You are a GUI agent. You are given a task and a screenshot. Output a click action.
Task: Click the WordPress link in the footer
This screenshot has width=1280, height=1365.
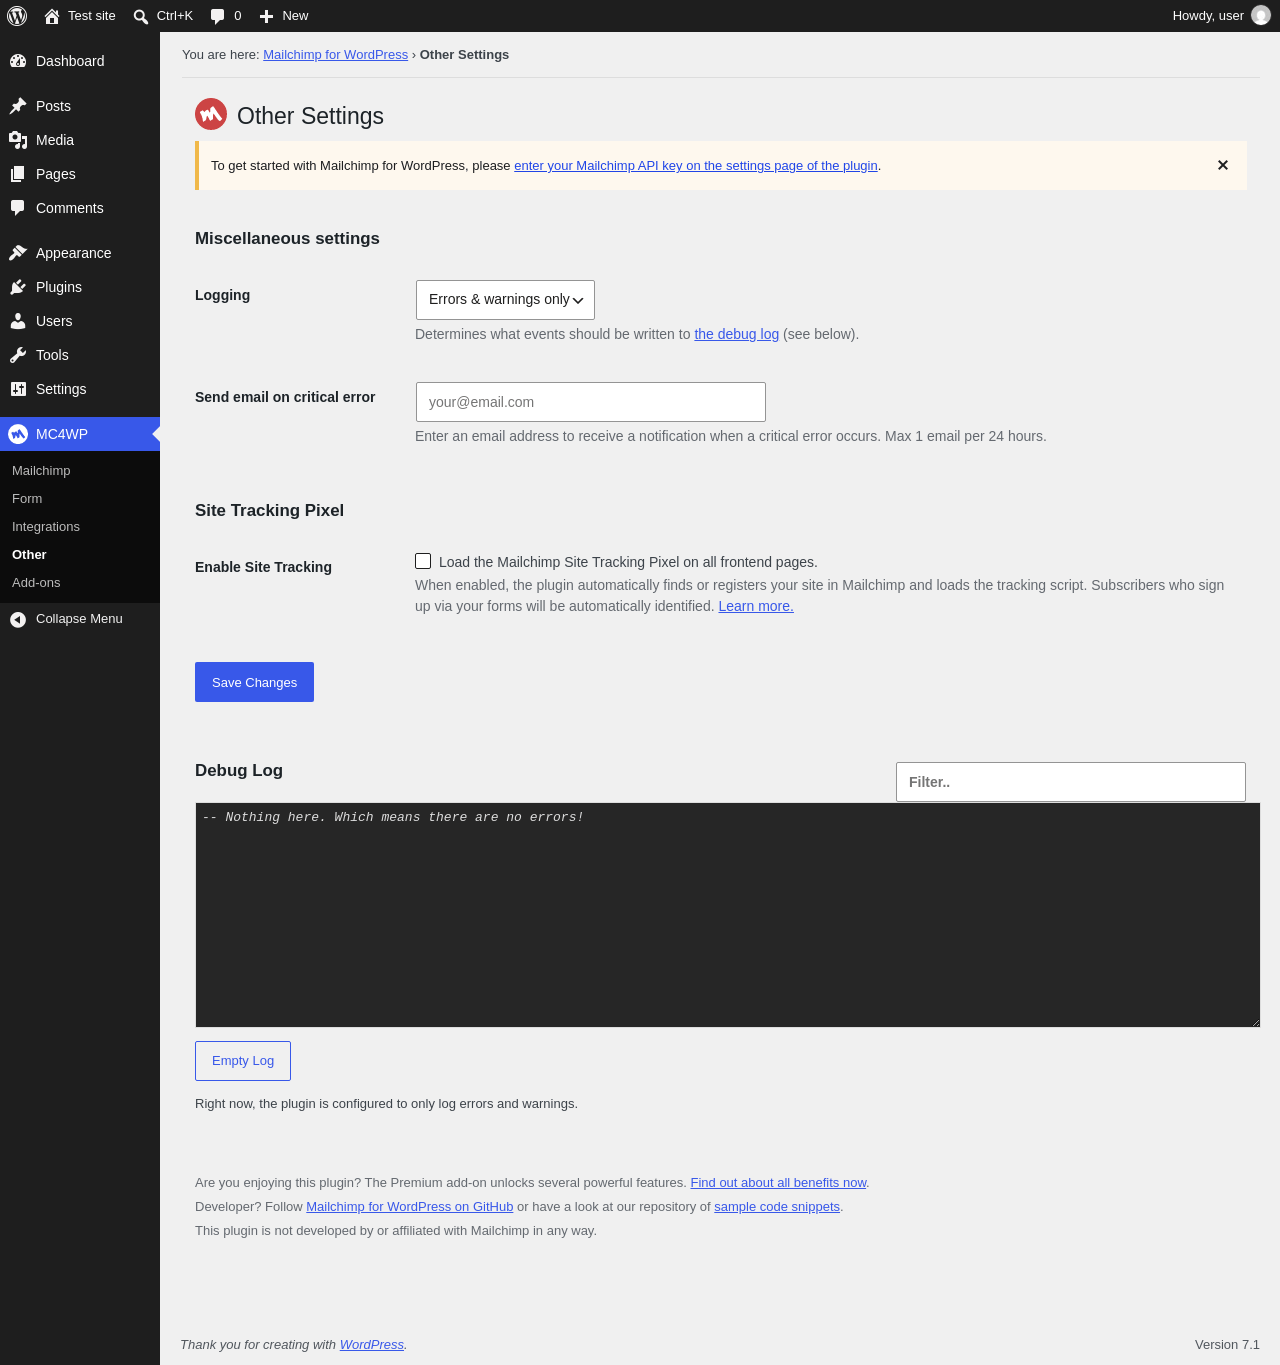click(x=372, y=1345)
